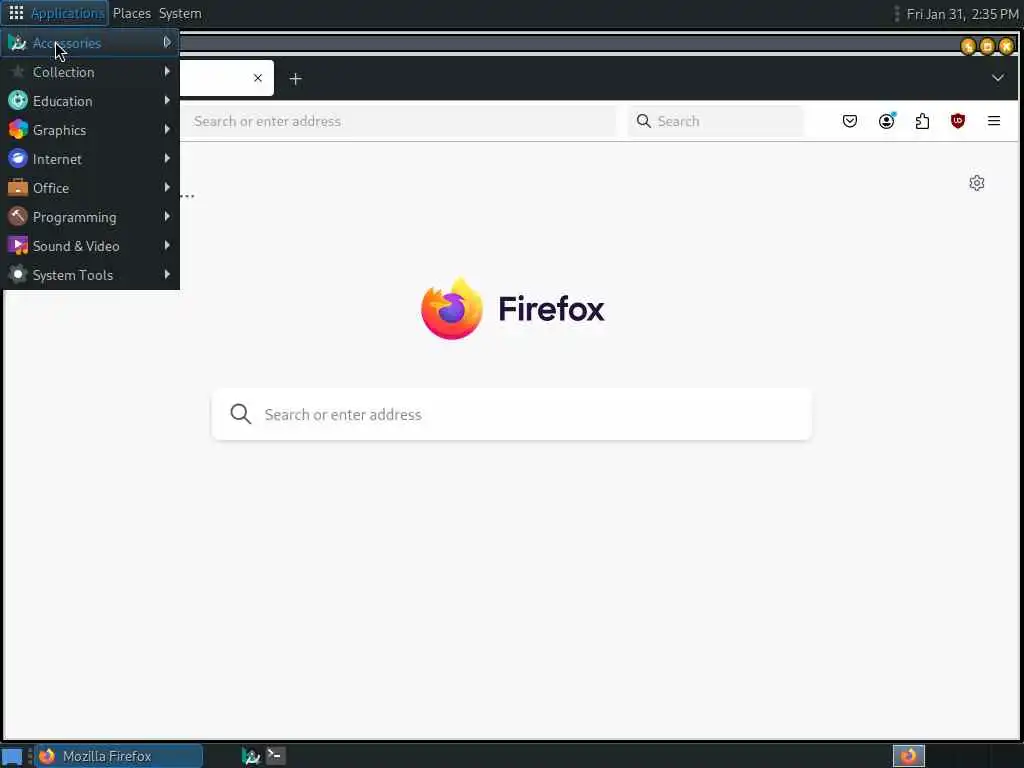Click the center page search field
The width and height of the screenshot is (1024, 768).
tap(512, 415)
